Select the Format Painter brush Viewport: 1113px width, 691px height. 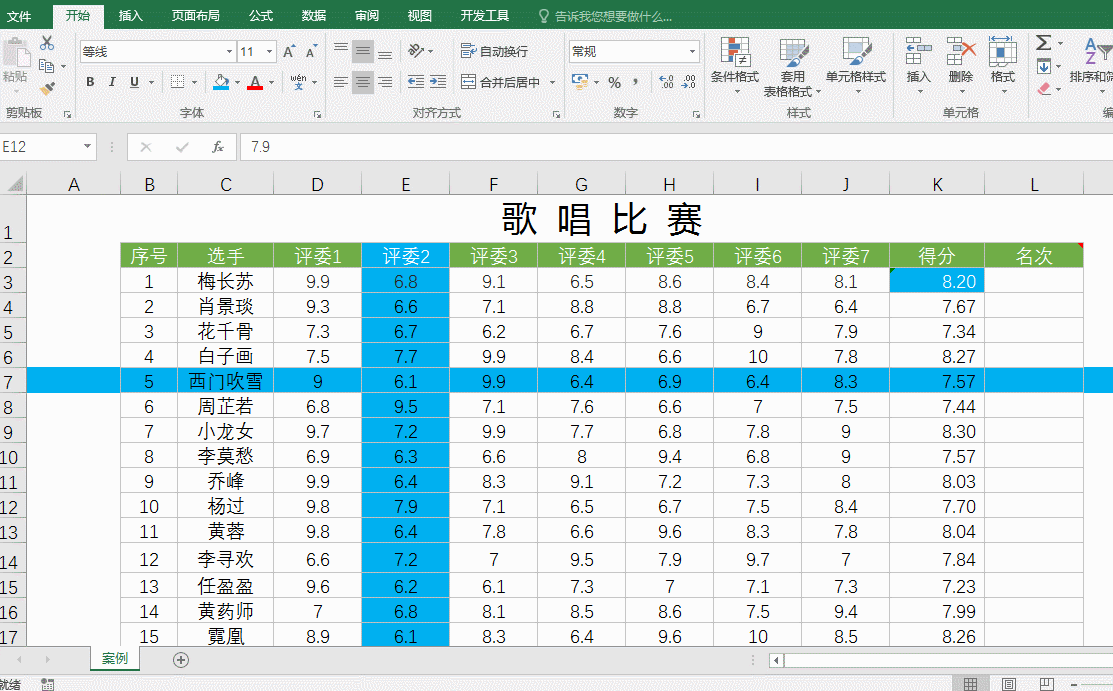(47, 89)
